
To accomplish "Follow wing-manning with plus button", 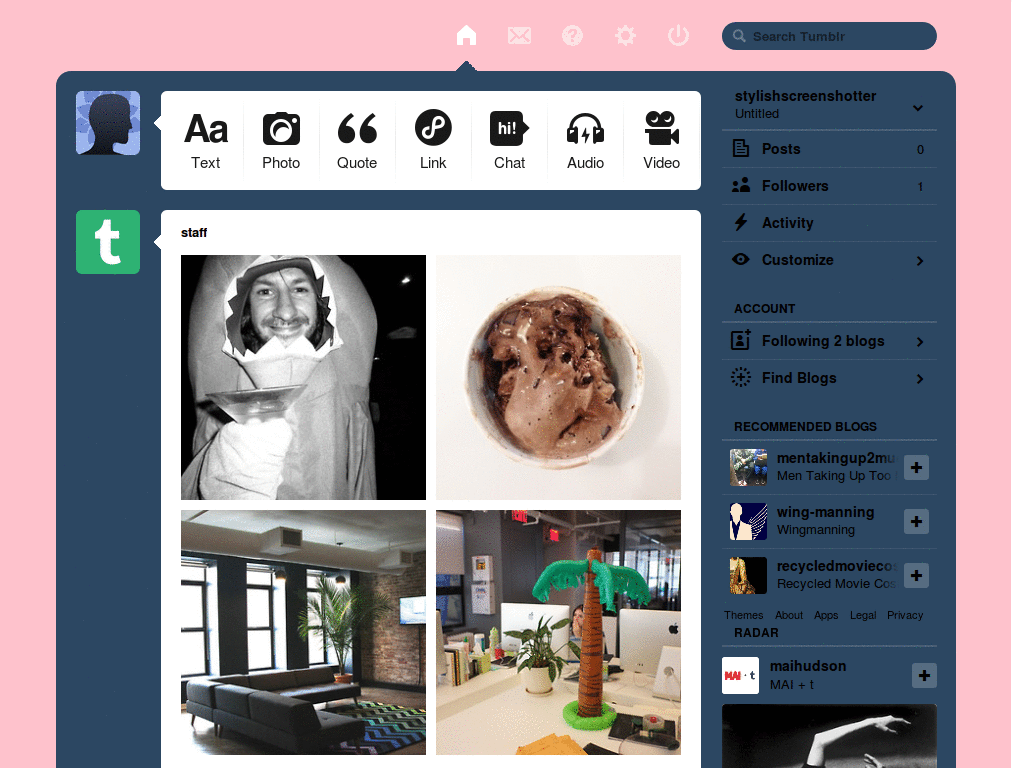I will click(x=916, y=521).
